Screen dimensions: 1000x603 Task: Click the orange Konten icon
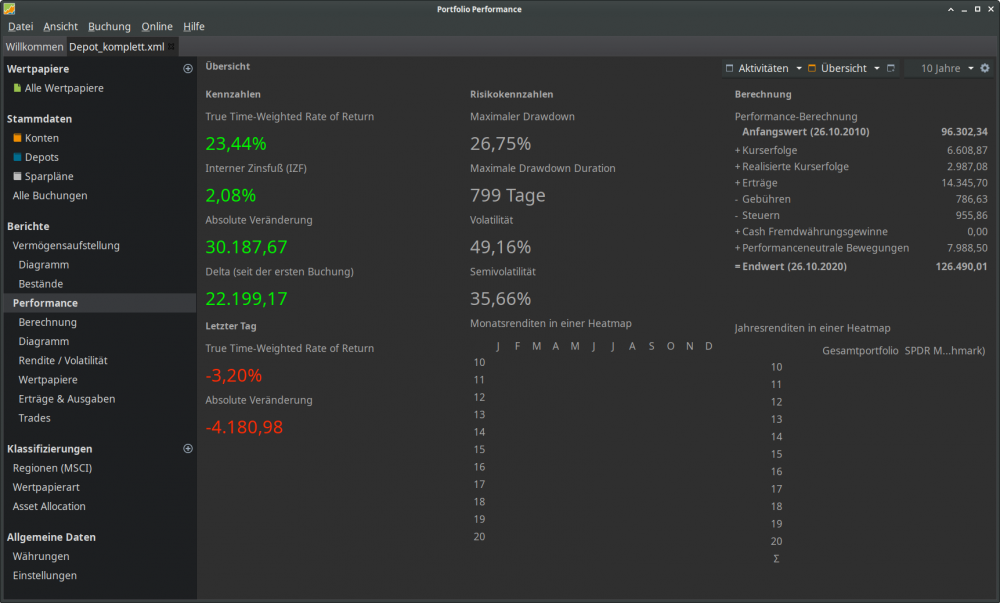(17, 139)
